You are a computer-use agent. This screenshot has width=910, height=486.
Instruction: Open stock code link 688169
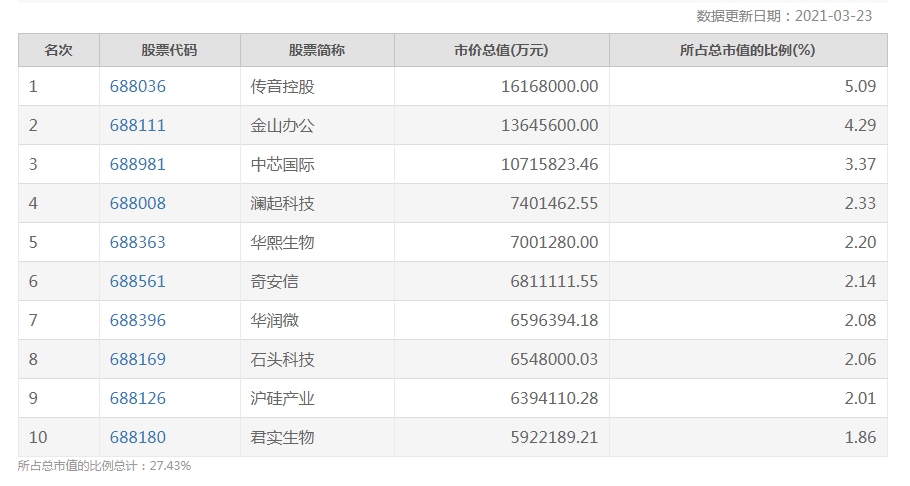click(138, 360)
